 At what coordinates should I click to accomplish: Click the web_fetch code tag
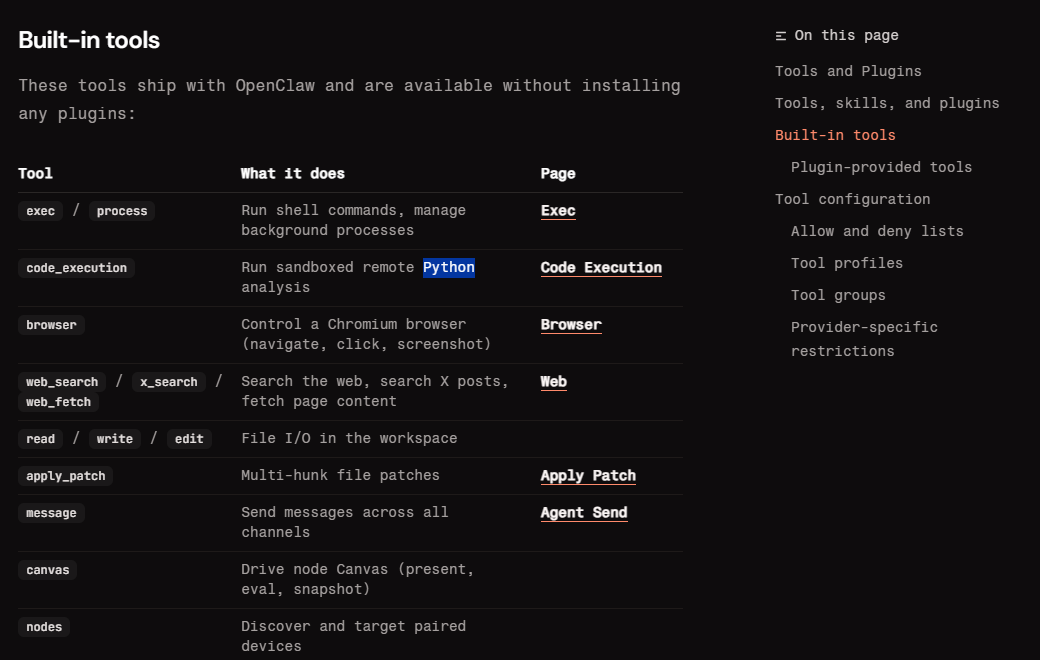click(58, 402)
